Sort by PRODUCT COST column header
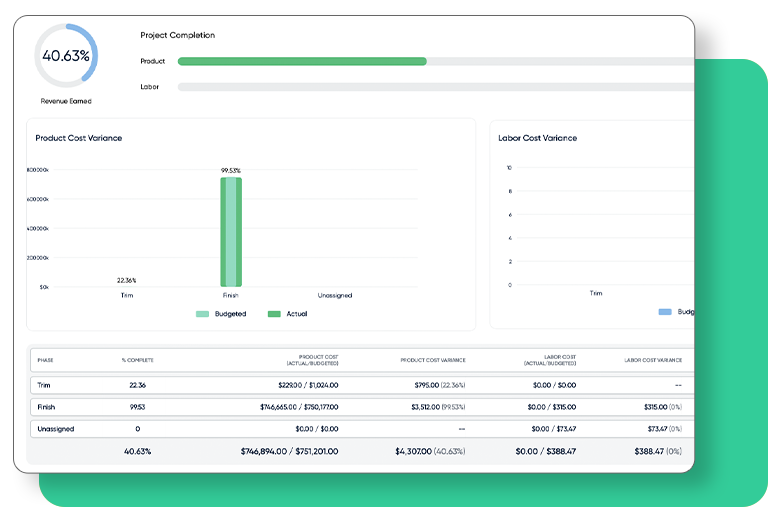The image size is (780, 526). pyautogui.click(x=312, y=360)
